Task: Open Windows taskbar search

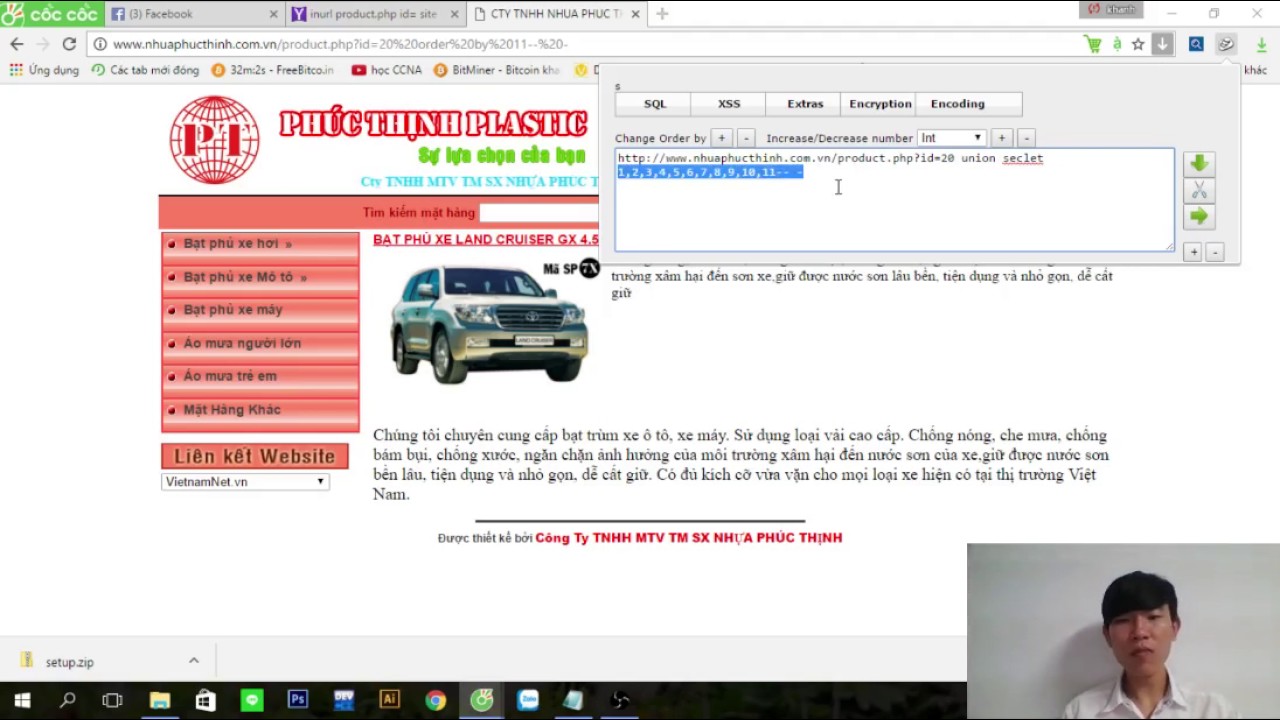Action: coord(67,700)
